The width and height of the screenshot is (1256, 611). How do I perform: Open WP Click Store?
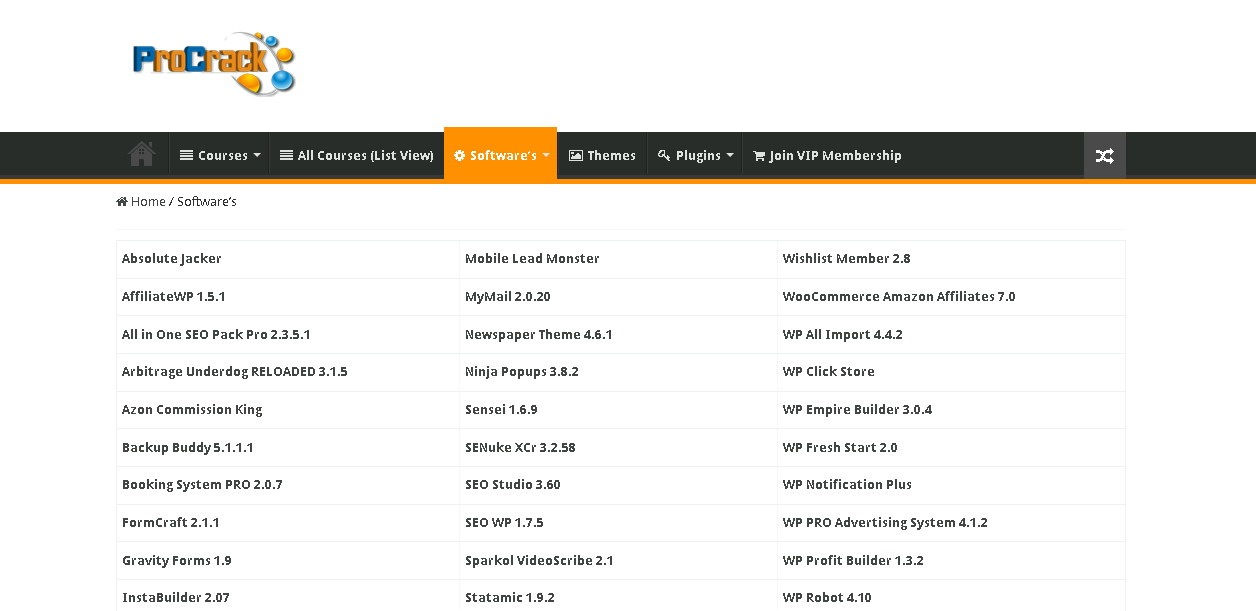pos(829,372)
